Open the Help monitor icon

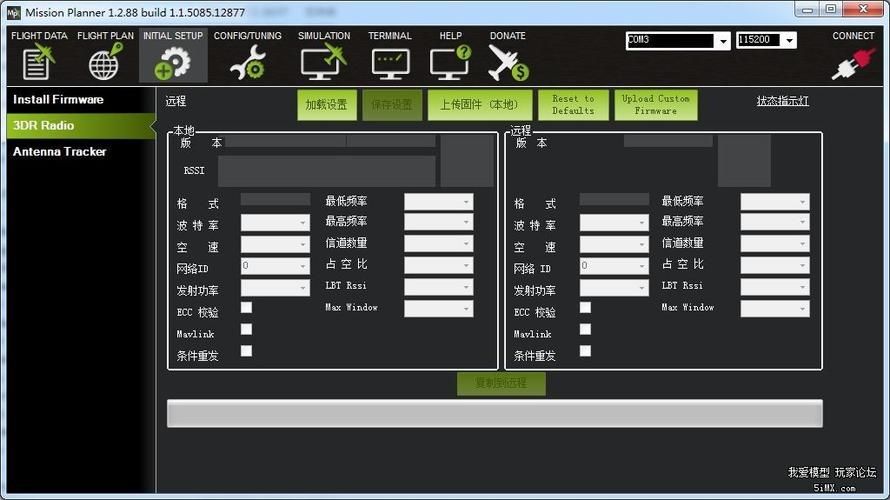(450, 62)
